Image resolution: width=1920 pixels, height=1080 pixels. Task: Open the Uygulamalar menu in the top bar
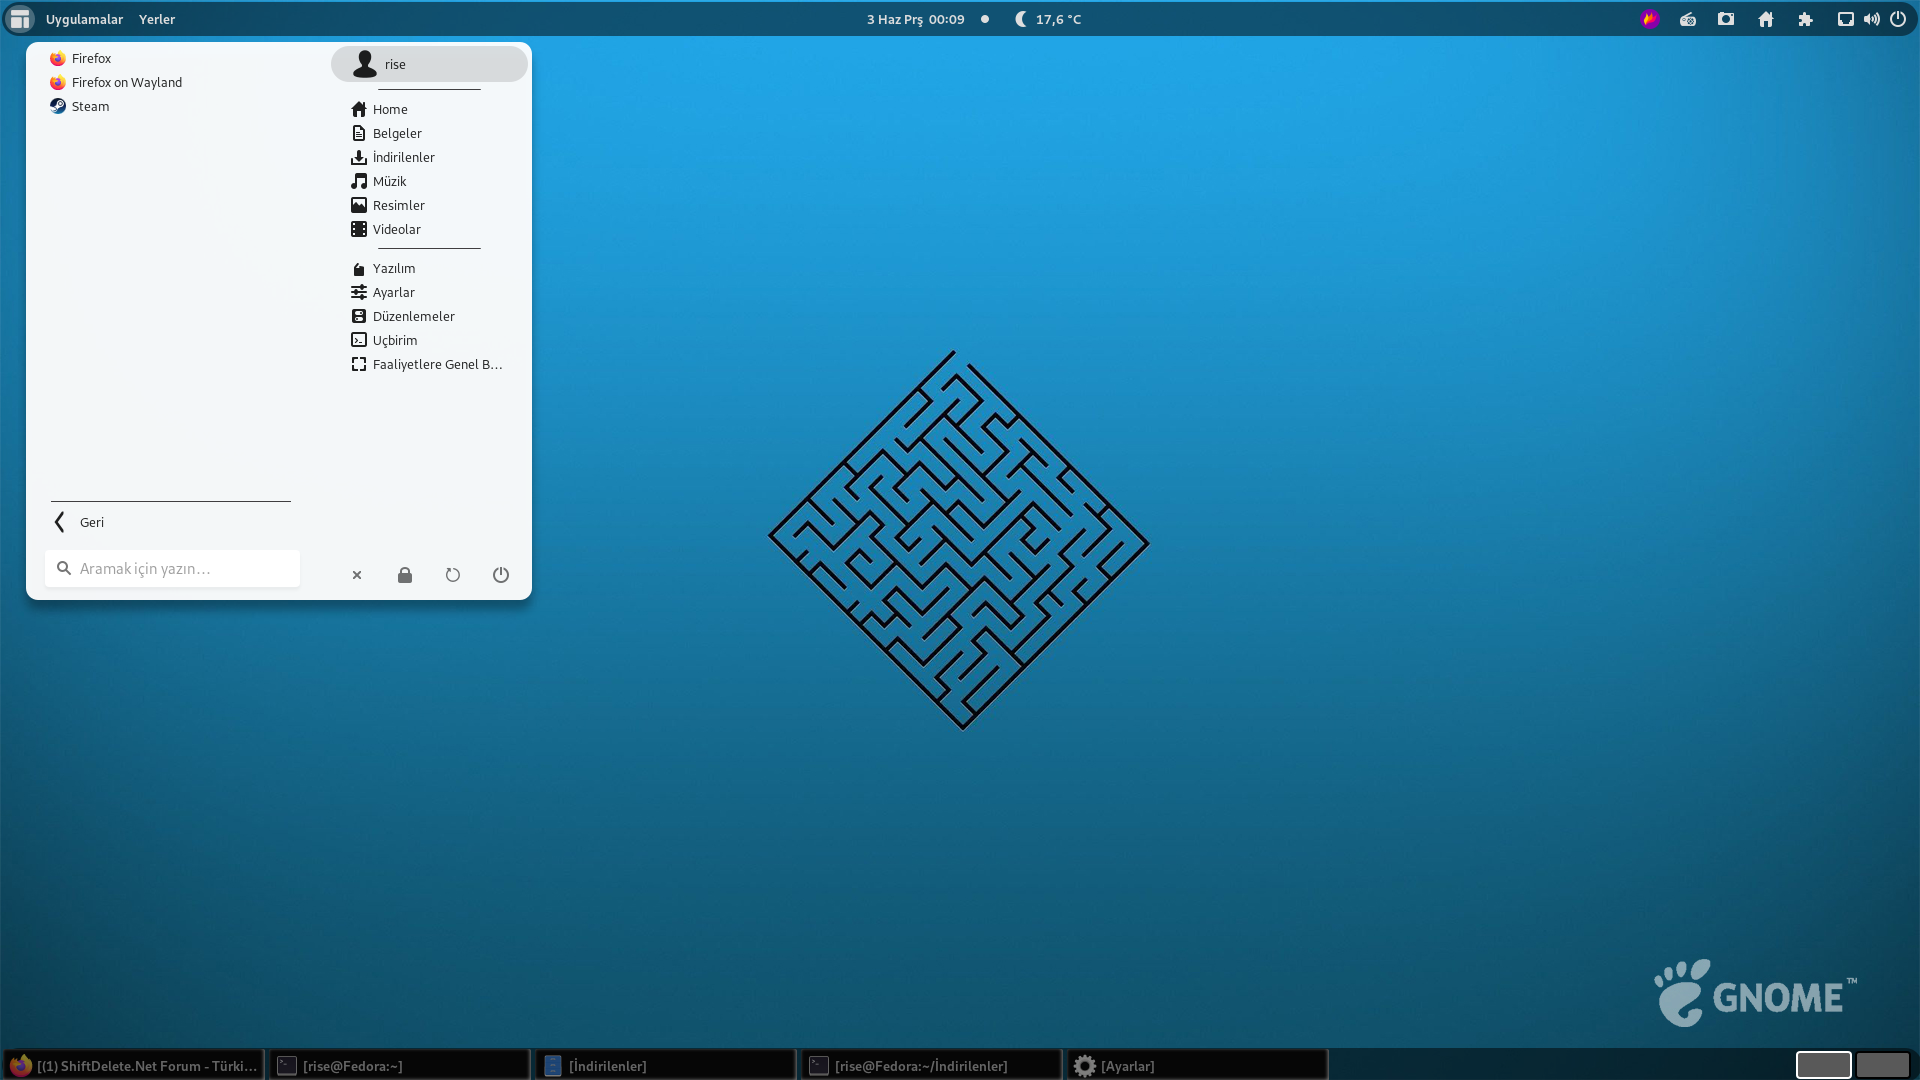84,19
